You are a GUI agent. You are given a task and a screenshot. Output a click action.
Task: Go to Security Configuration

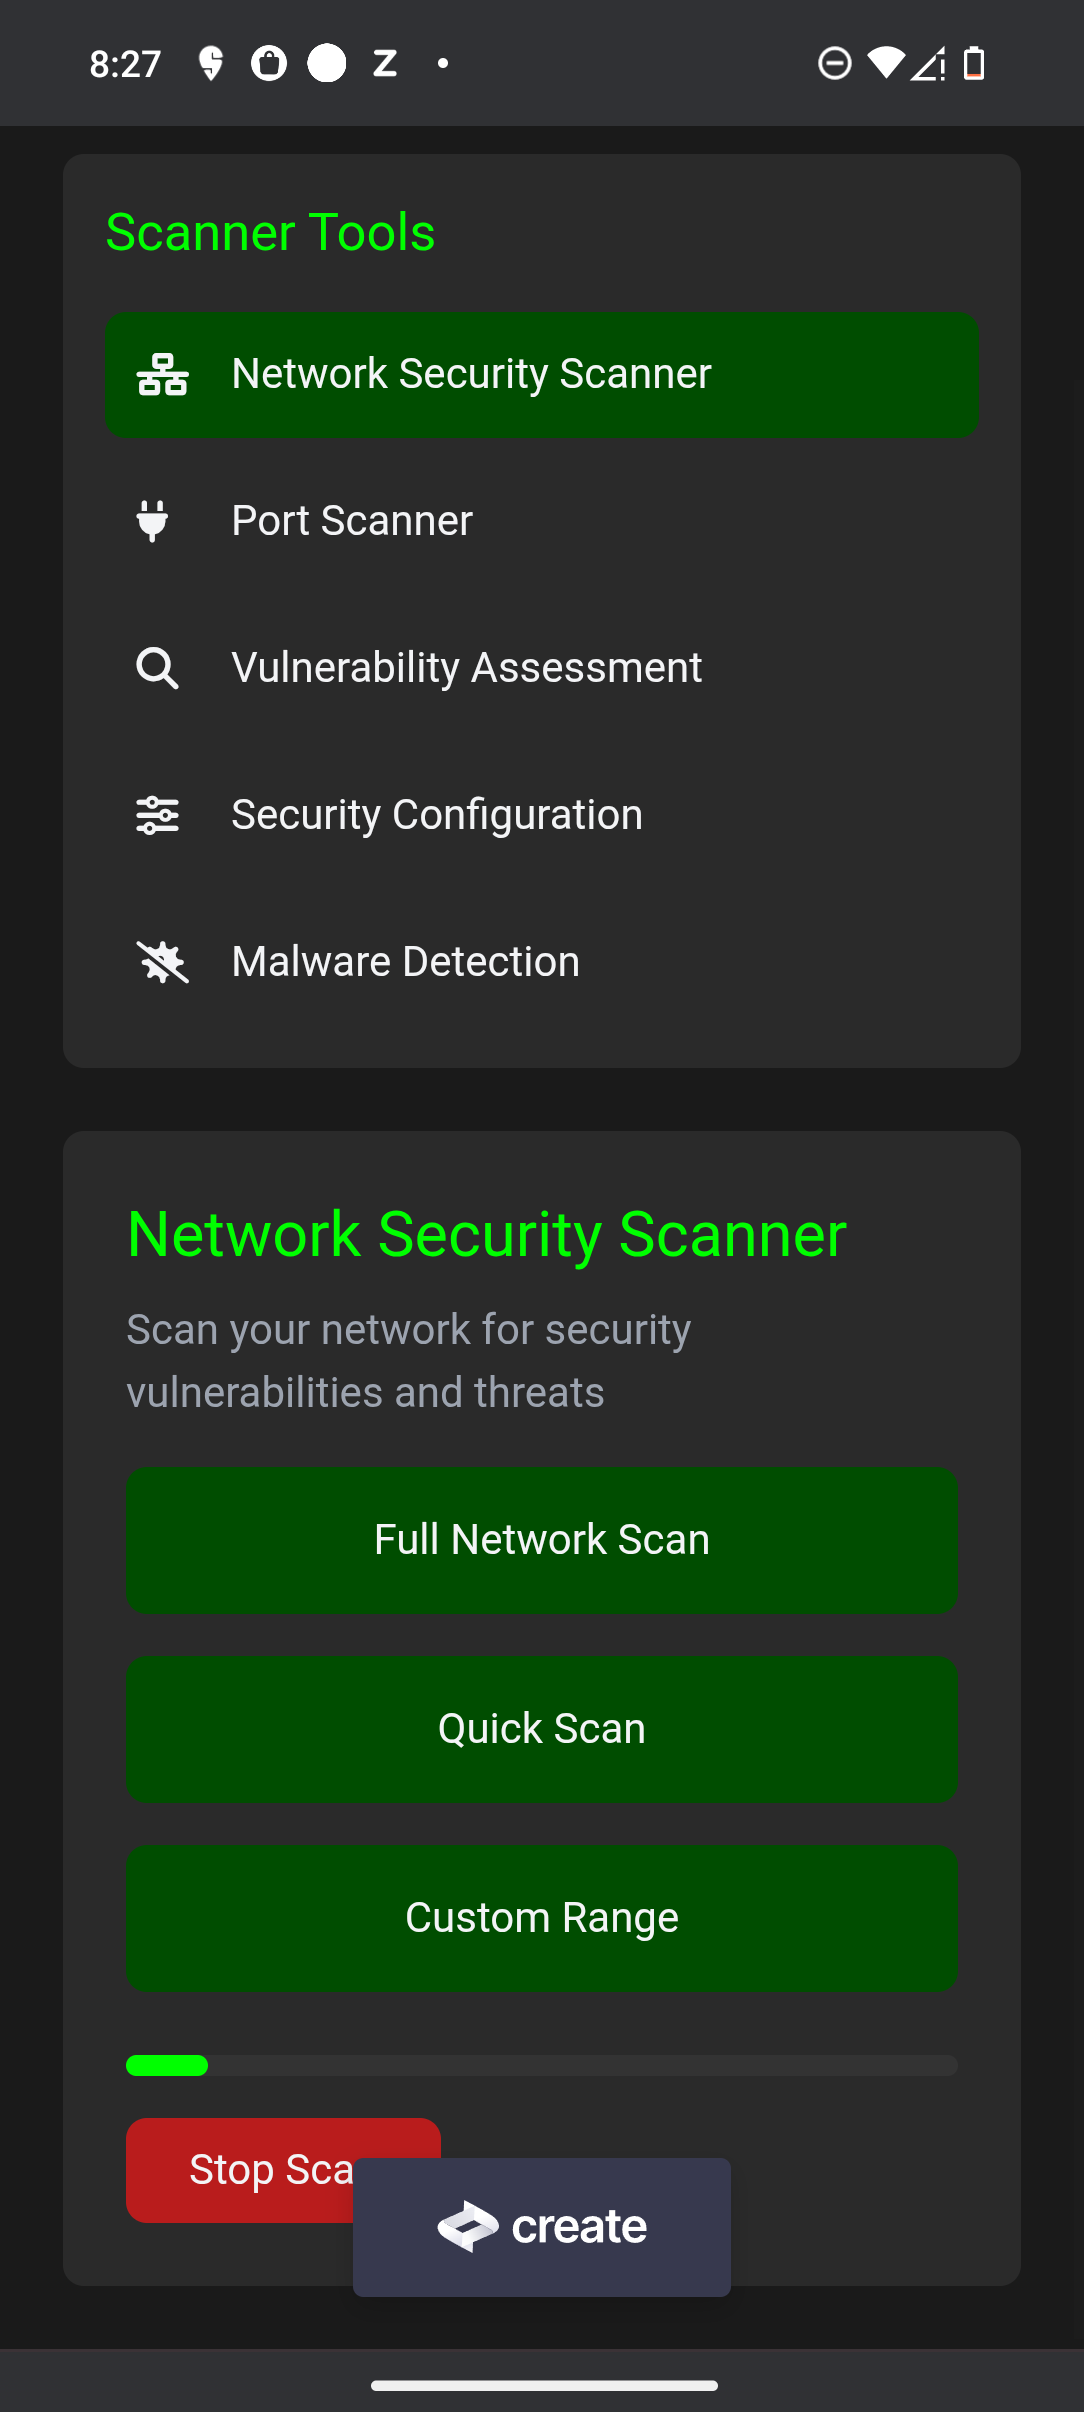click(x=542, y=815)
